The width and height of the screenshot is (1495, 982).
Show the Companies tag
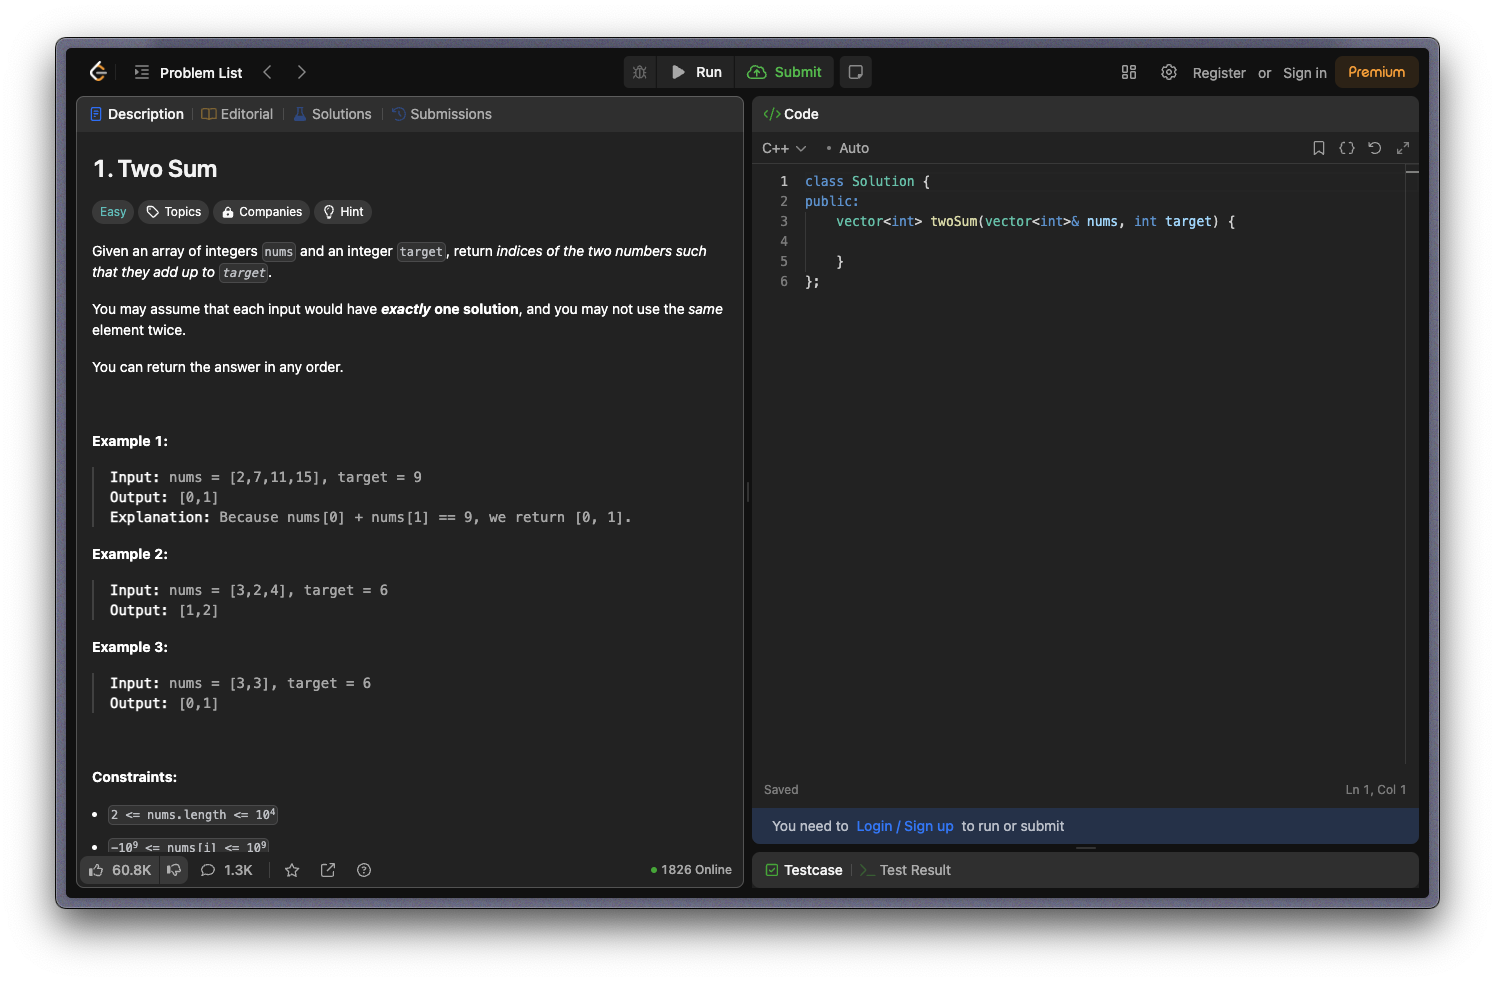click(262, 212)
